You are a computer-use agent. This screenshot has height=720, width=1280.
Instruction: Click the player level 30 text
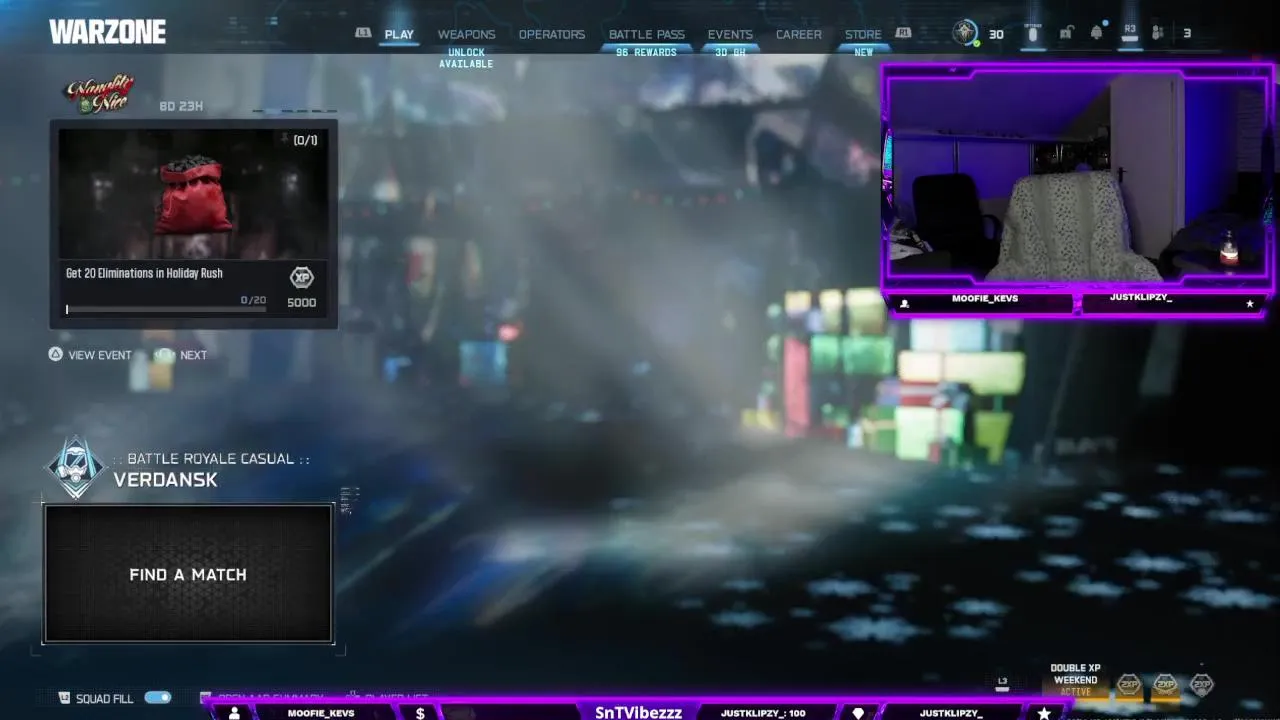(x=996, y=34)
